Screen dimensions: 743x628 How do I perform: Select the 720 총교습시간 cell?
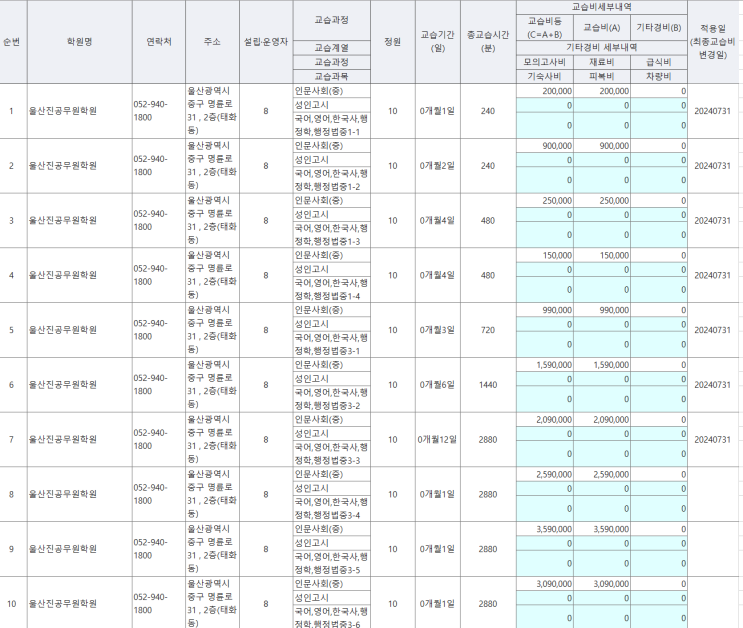[x=487, y=330]
